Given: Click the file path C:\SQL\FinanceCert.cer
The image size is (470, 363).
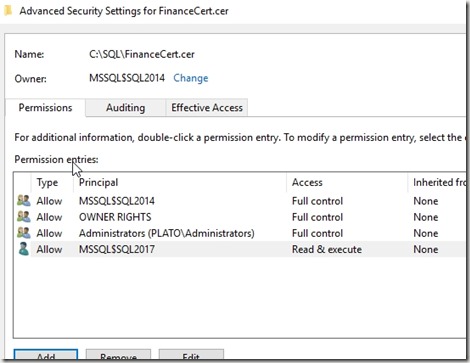Looking at the screenshot, I should [142, 54].
